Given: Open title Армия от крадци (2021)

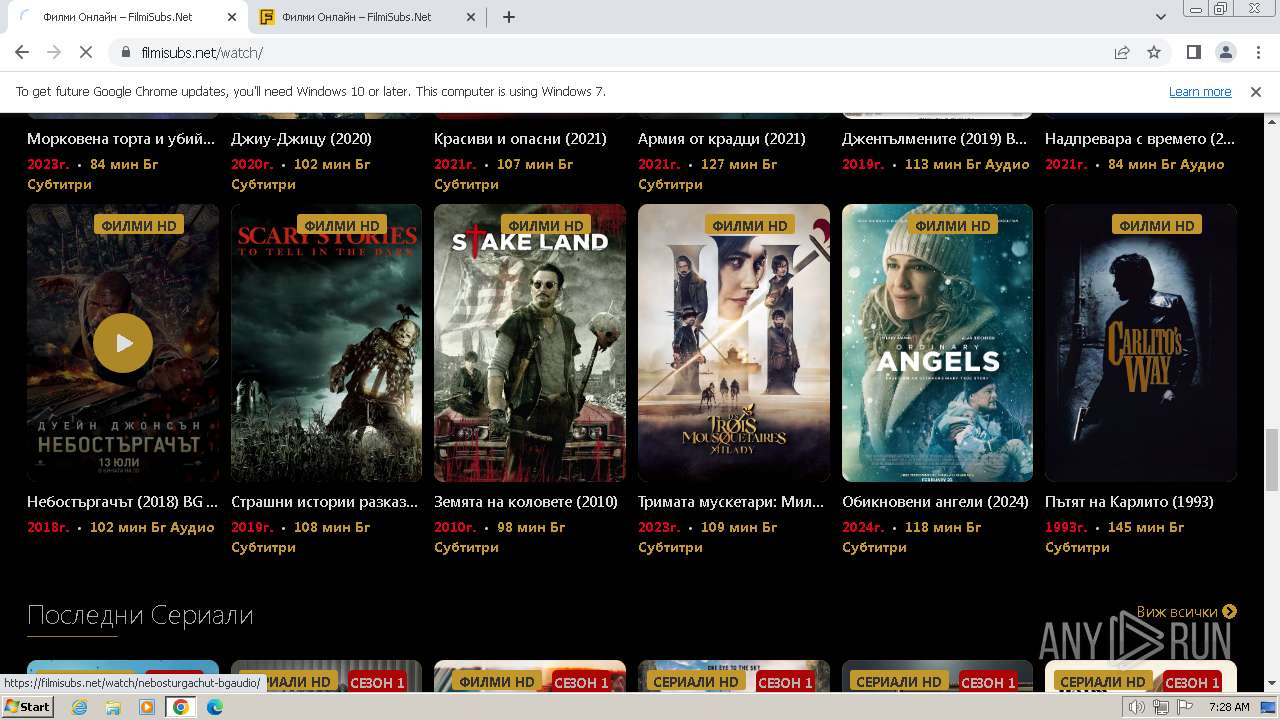Looking at the screenshot, I should [x=722, y=139].
